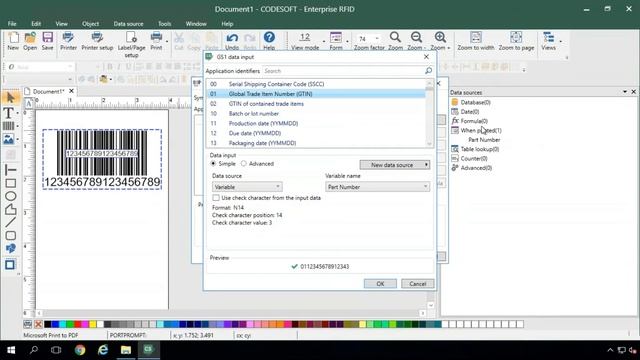Image resolution: width=640 pixels, height=360 pixels.
Task: Select the Ellipse shape tool
Action: 11,196
